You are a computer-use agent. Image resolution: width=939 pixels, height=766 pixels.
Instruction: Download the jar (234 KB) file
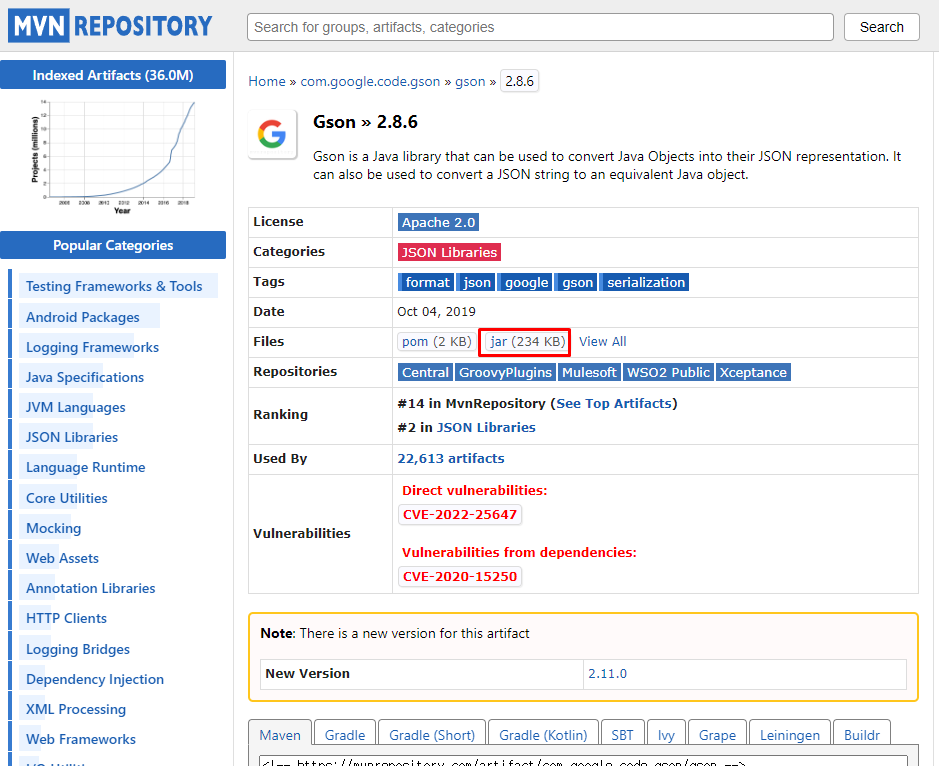click(527, 341)
